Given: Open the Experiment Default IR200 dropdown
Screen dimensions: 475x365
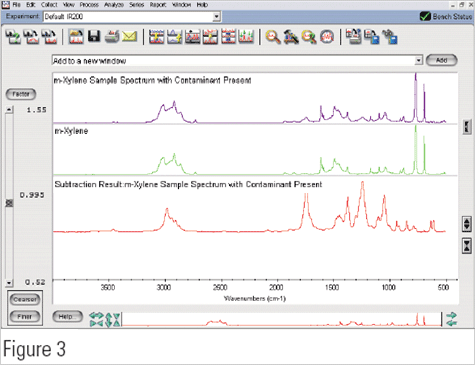Looking at the screenshot, I should click(217, 16).
